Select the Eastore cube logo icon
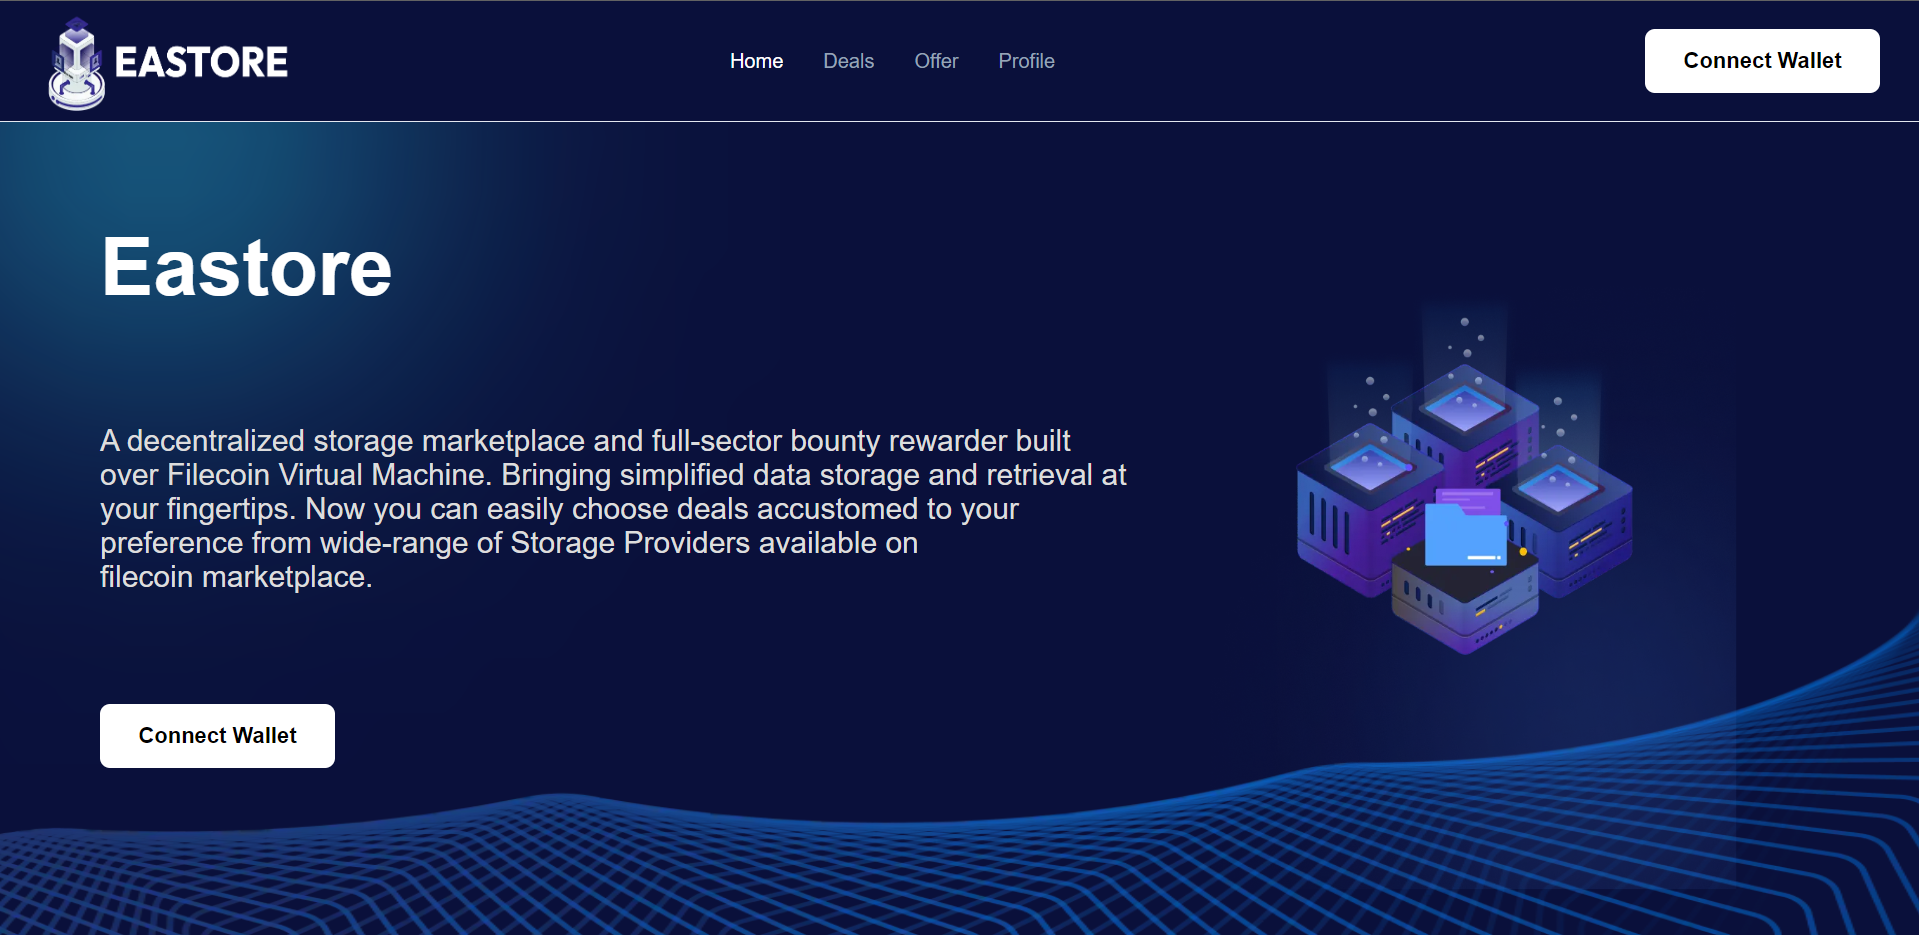The height and width of the screenshot is (935, 1919). coord(75,61)
